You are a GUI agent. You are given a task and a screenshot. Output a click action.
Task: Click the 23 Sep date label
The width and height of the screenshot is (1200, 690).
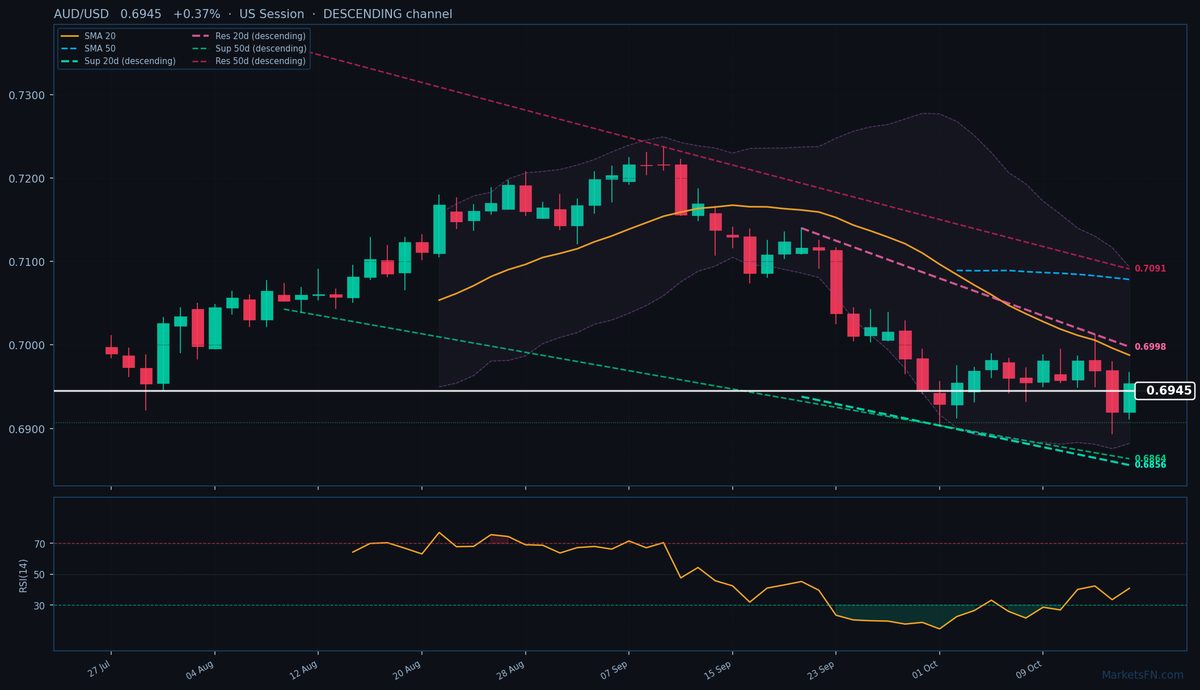pos(822,669)
